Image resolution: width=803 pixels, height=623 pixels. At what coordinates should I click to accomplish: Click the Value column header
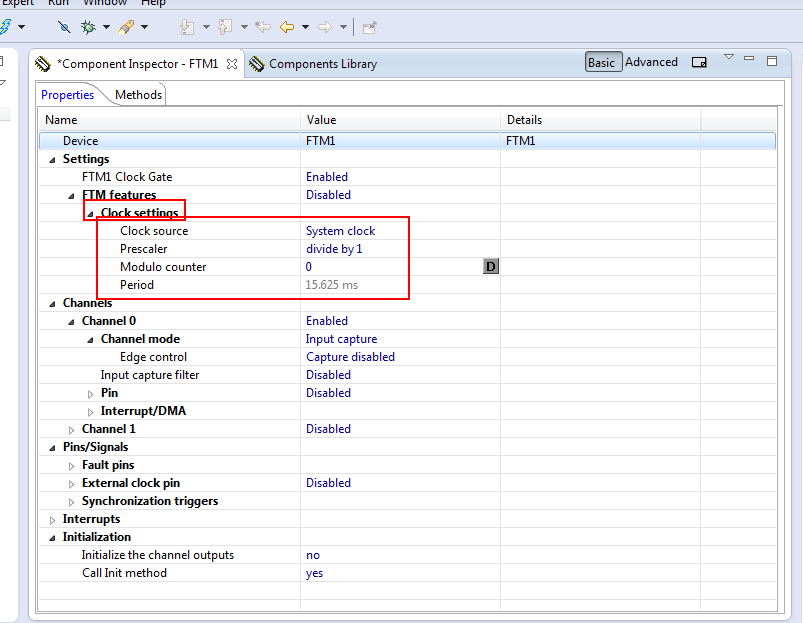point(400,120)
